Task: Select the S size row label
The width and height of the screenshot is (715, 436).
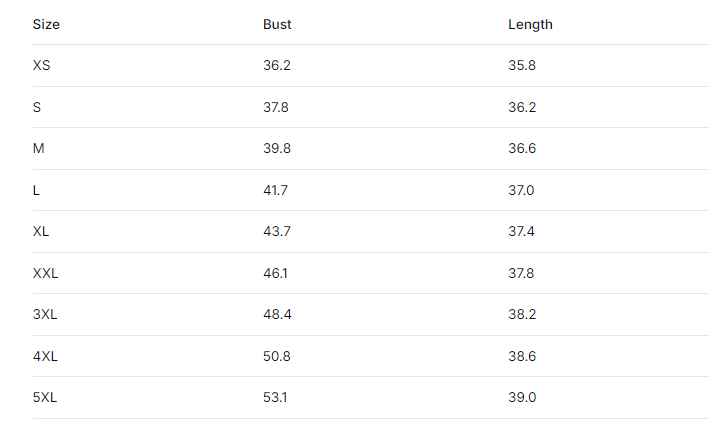Action: (37, 107)
